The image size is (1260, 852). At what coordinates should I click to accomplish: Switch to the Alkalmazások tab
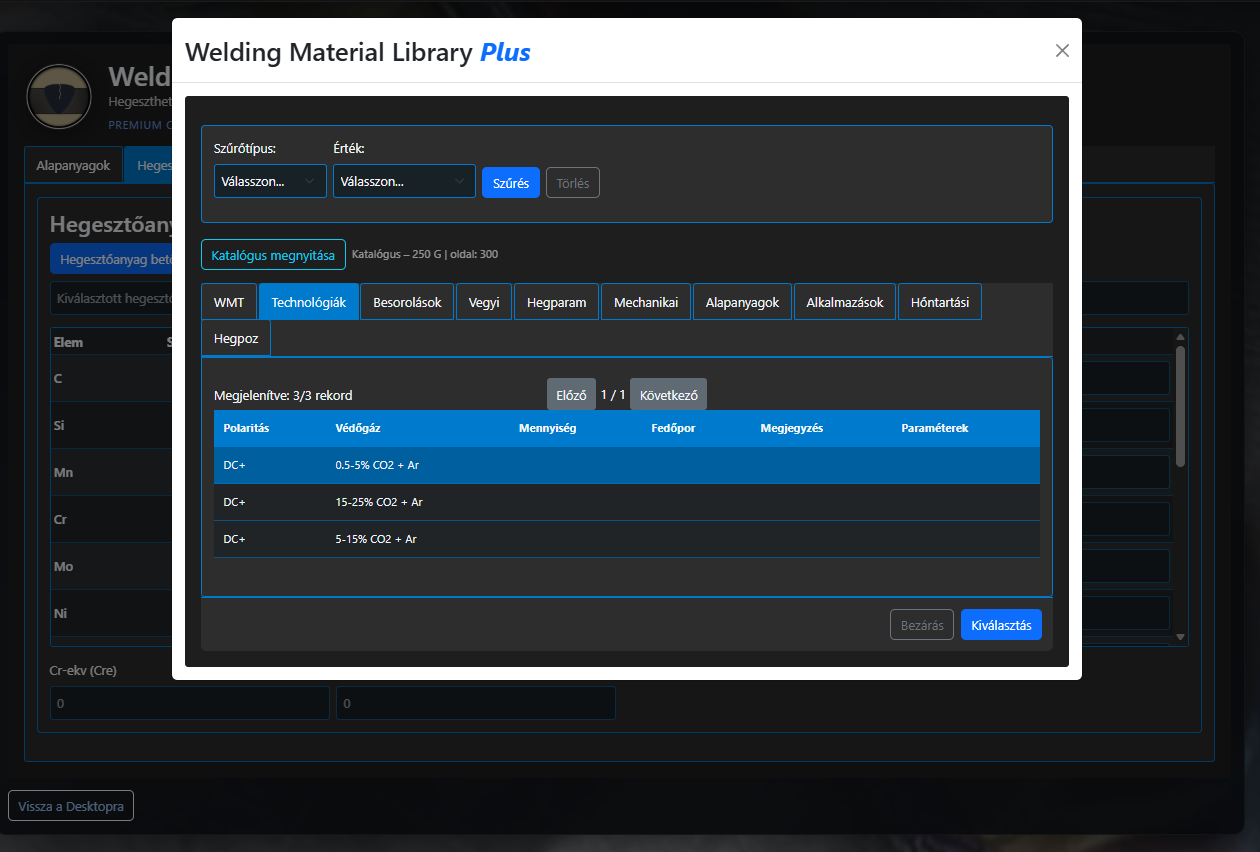(x=845, y=302)
